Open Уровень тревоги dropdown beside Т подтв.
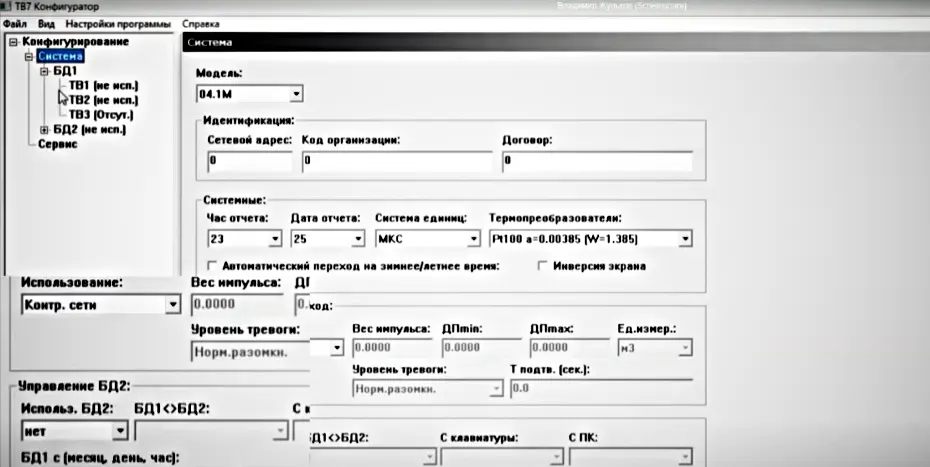This screenshot has width=930, height=467. pos(428,389)
